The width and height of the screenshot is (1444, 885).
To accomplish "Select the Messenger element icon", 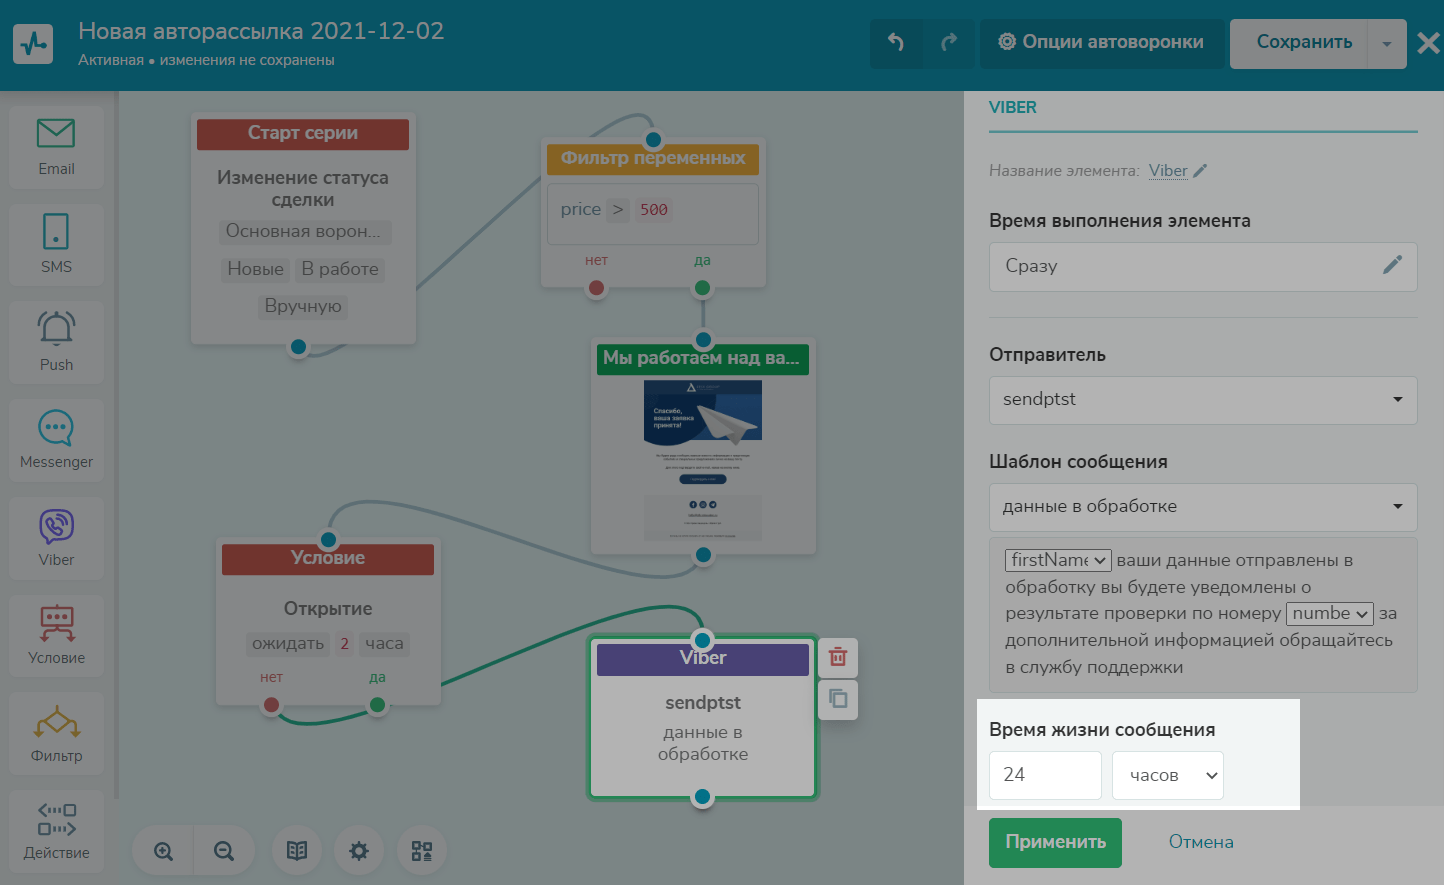I will pyautogui.click(x=56, y=438).
